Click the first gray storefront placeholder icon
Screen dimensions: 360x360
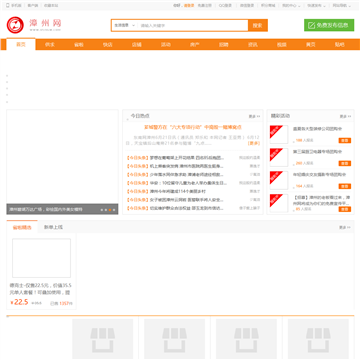(x=103, y=340)
